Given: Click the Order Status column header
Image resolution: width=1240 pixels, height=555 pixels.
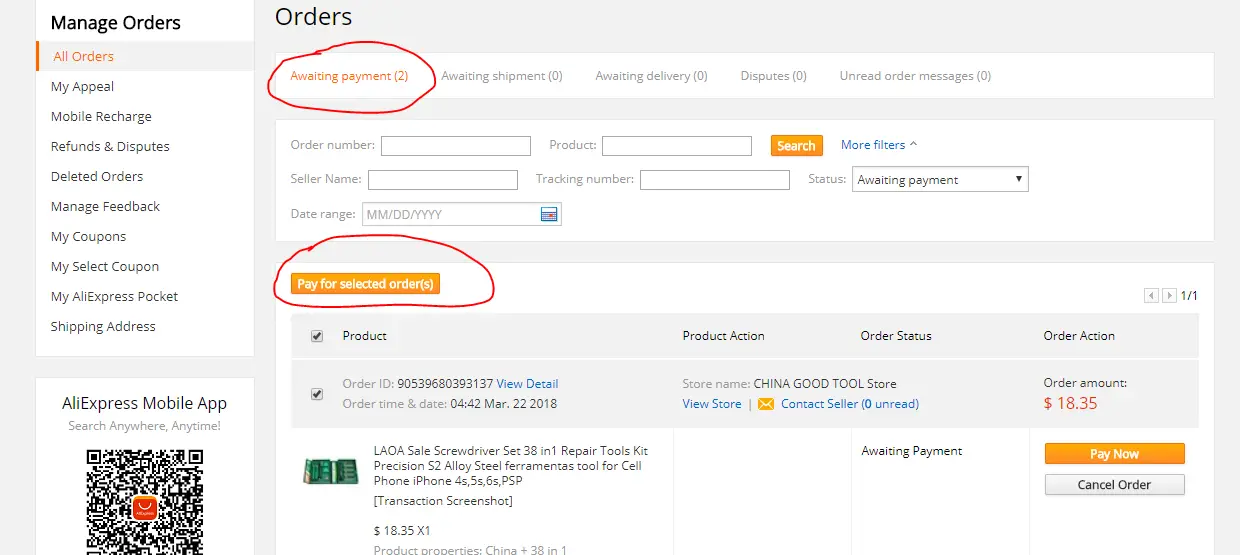Looking at the screenshot, I should point(896,336).
